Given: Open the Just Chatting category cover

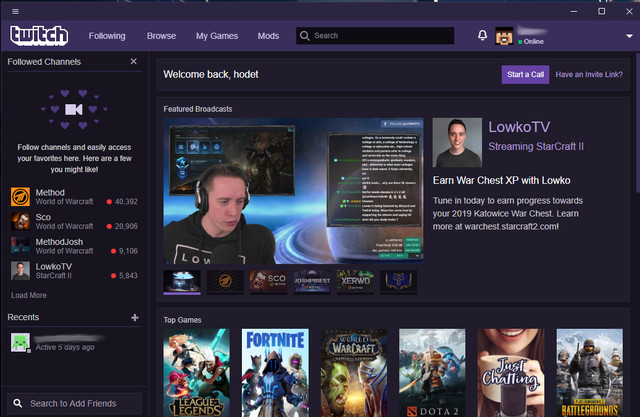Looking at the screenshot, I should [511, 373].
